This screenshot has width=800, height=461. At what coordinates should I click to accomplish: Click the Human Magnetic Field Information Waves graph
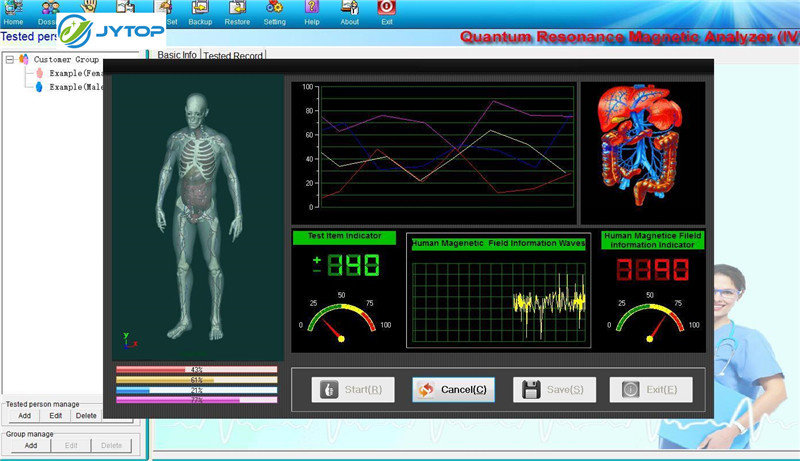pyautogui.click(x=498, y=302)
